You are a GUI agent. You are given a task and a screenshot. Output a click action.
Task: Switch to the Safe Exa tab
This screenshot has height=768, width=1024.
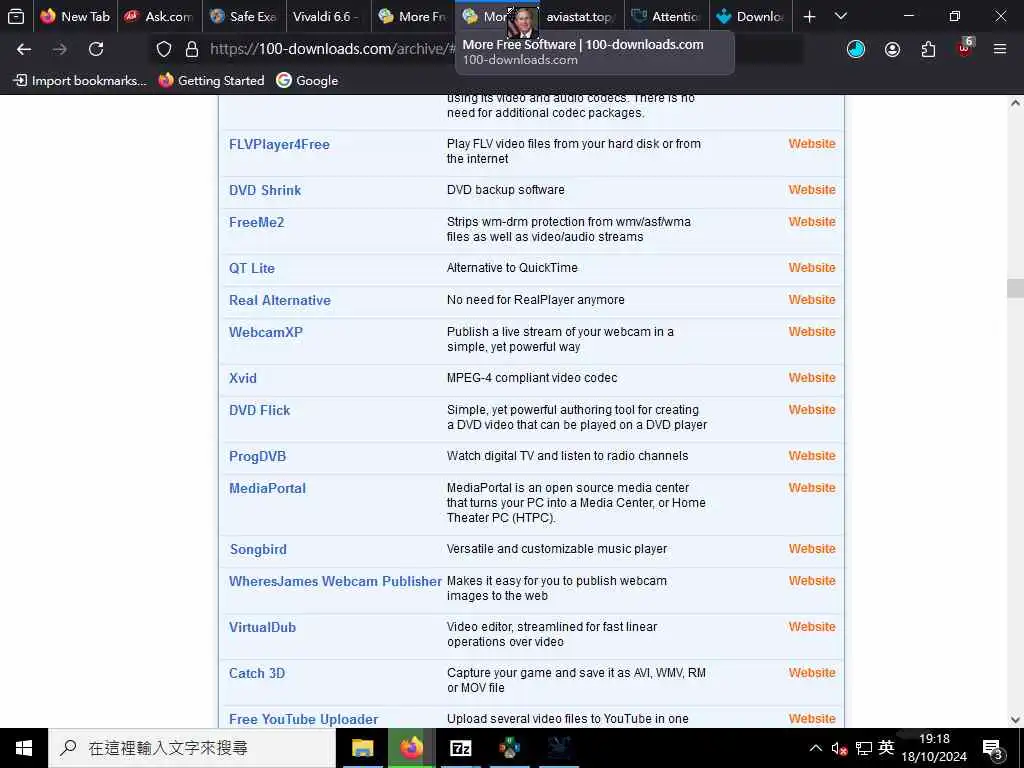click(x=244, y=16)
